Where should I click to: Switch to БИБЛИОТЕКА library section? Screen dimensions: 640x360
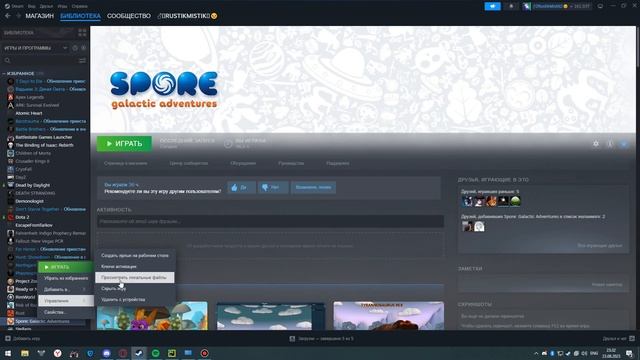tap(80, 16)
